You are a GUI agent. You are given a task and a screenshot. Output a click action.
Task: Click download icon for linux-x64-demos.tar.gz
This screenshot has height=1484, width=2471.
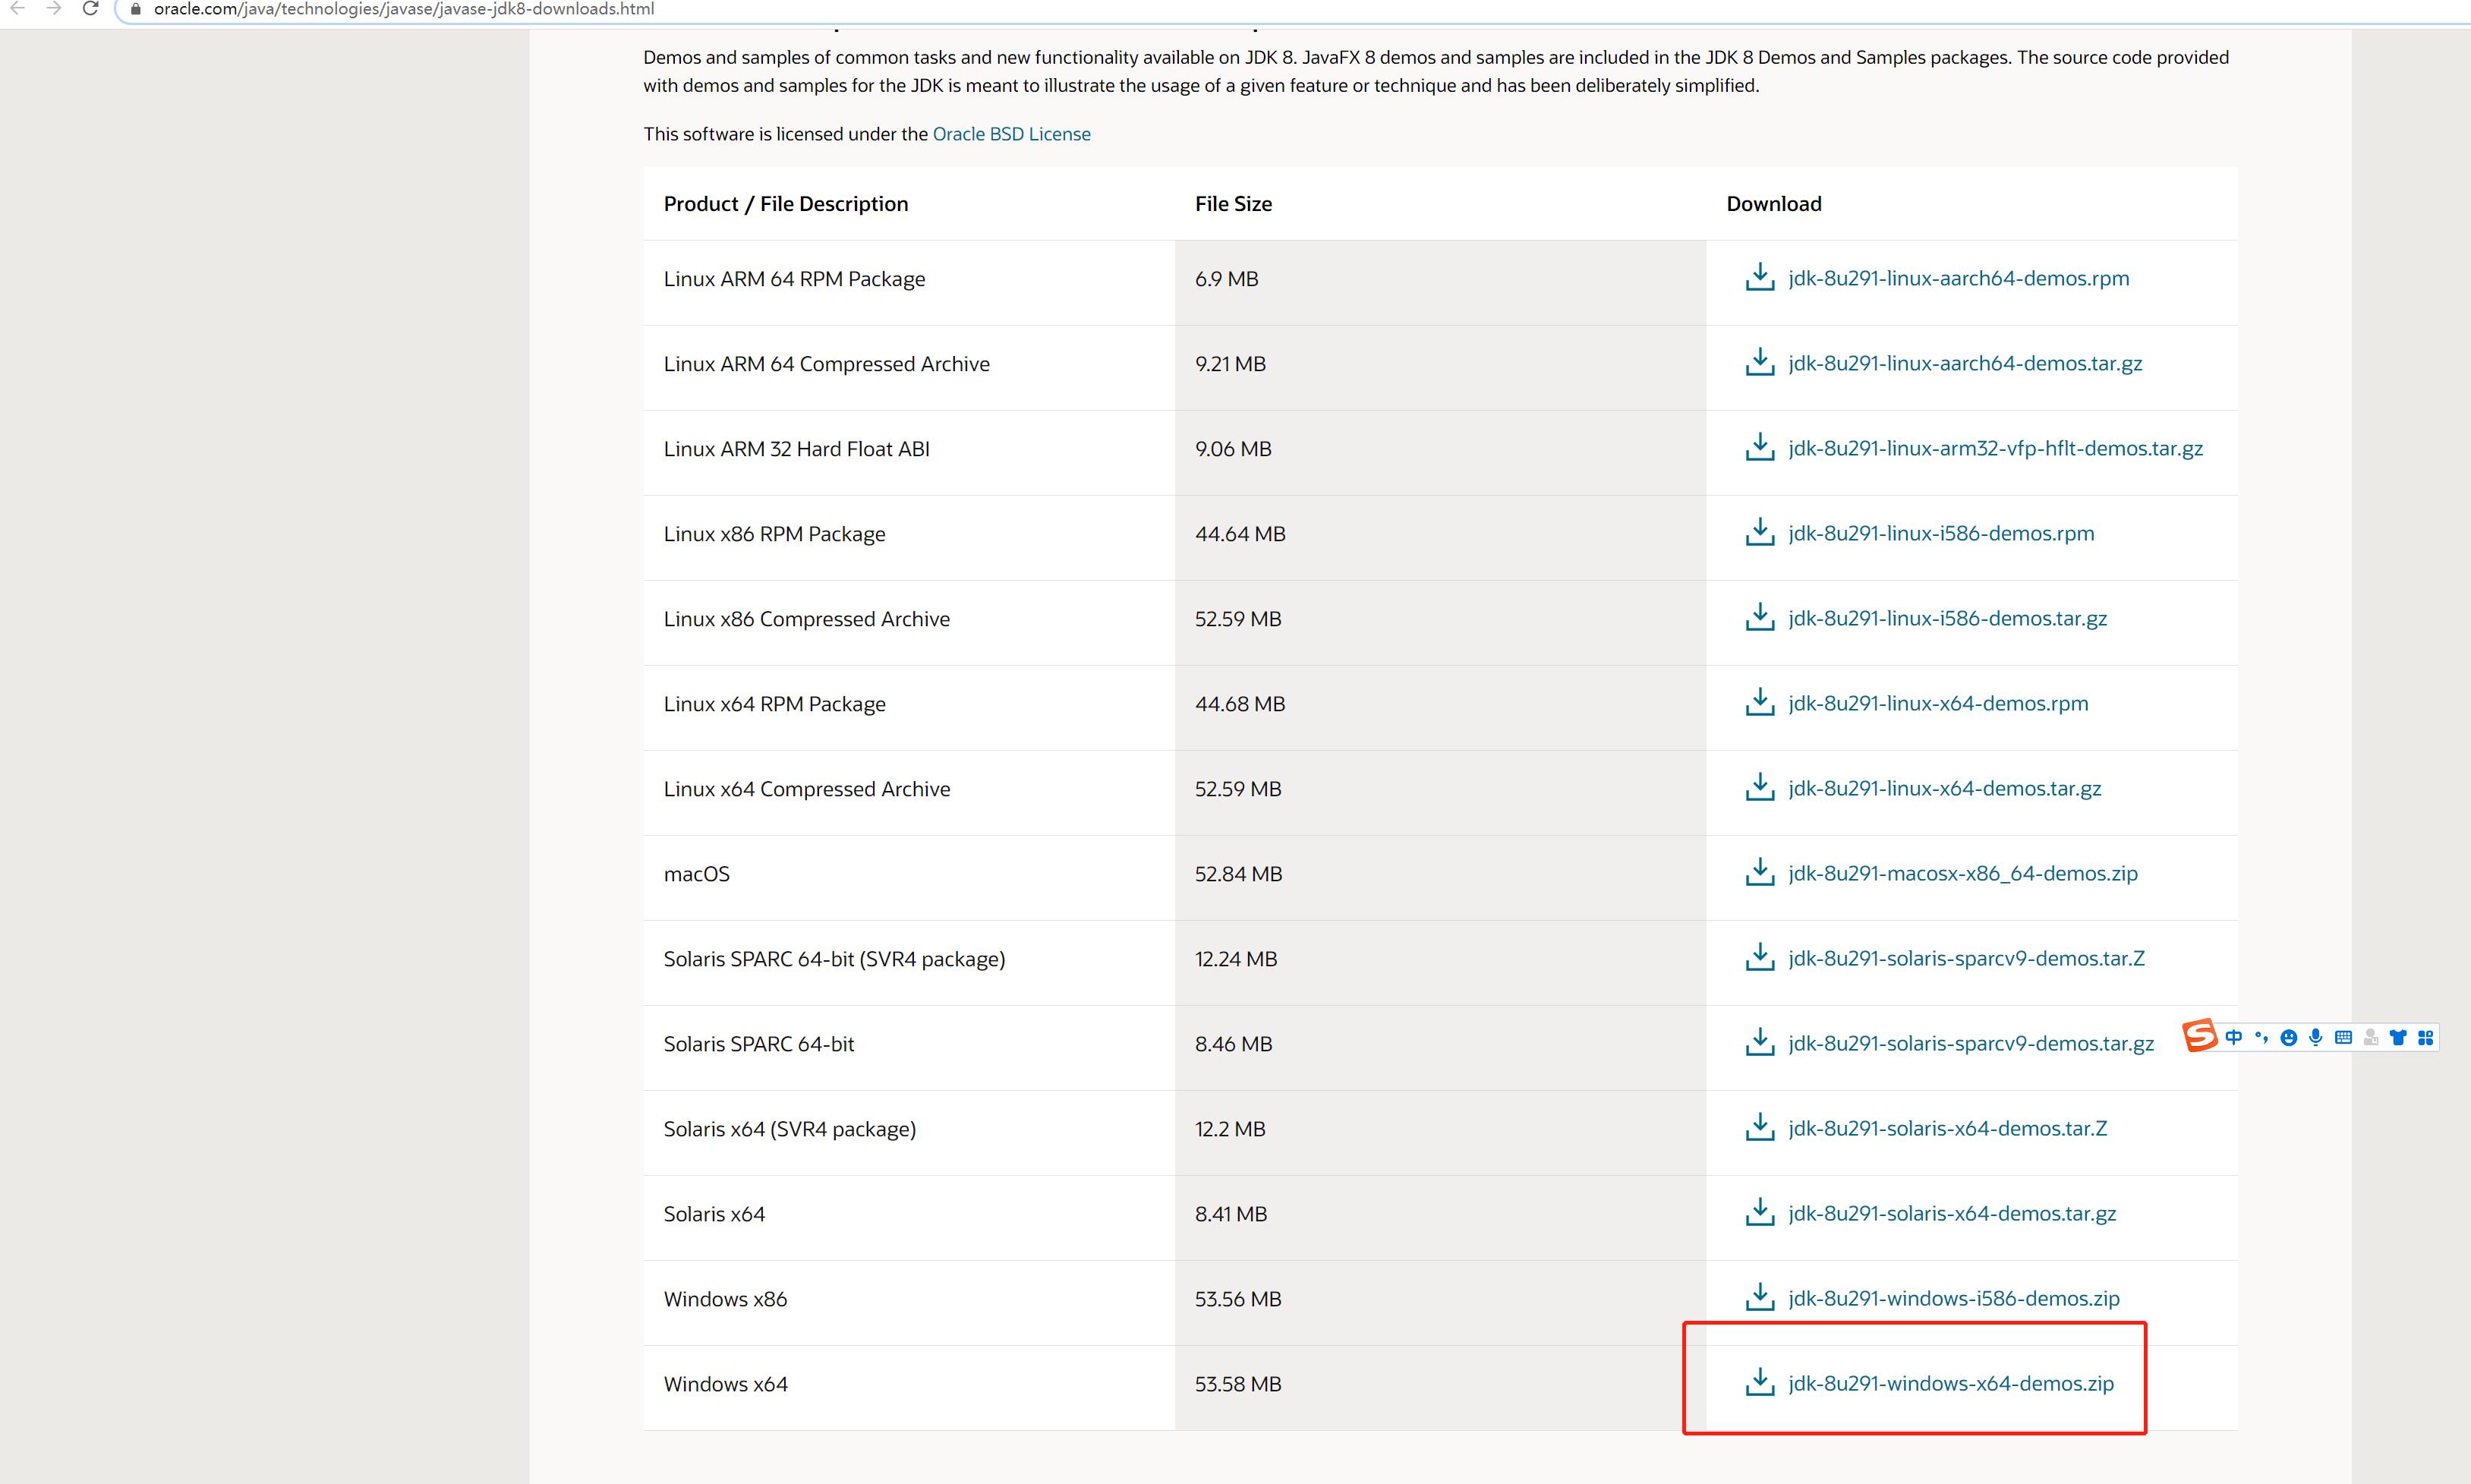tap(1759, 788)
